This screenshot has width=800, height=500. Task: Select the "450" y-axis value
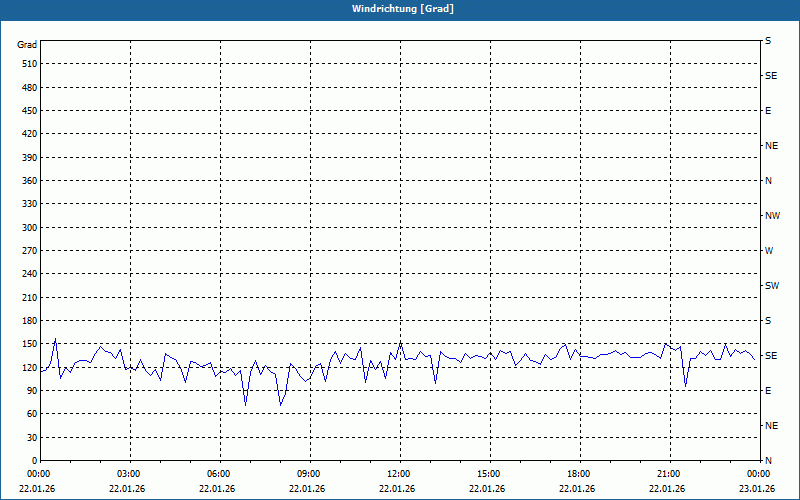pyautogui.click(x=30, y=111)
